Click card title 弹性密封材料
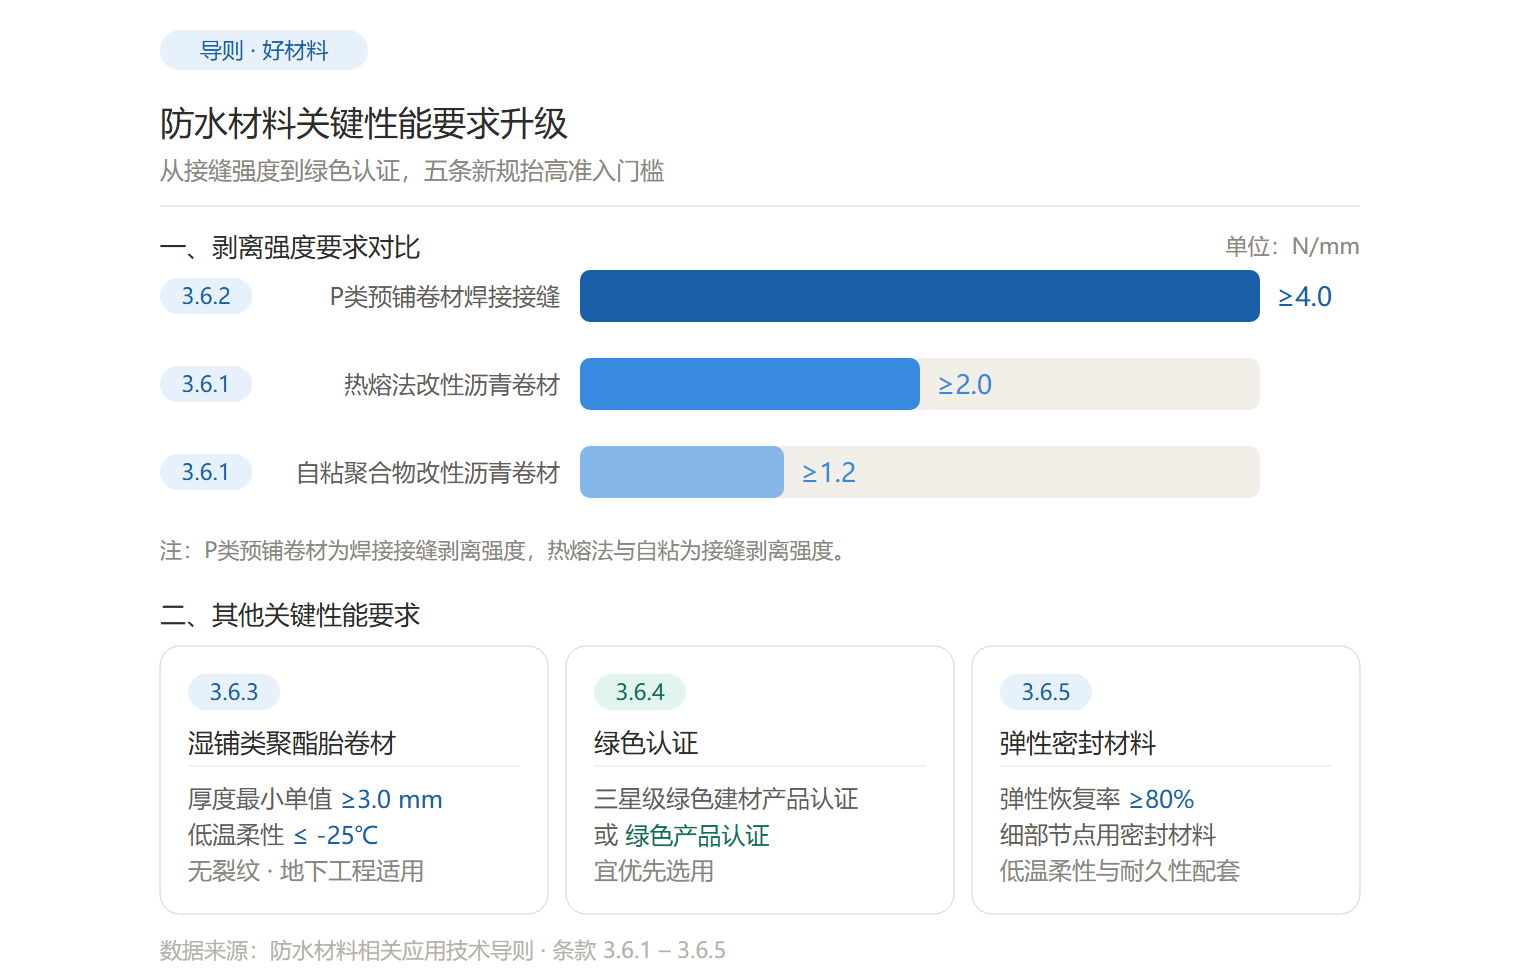 1078,743
